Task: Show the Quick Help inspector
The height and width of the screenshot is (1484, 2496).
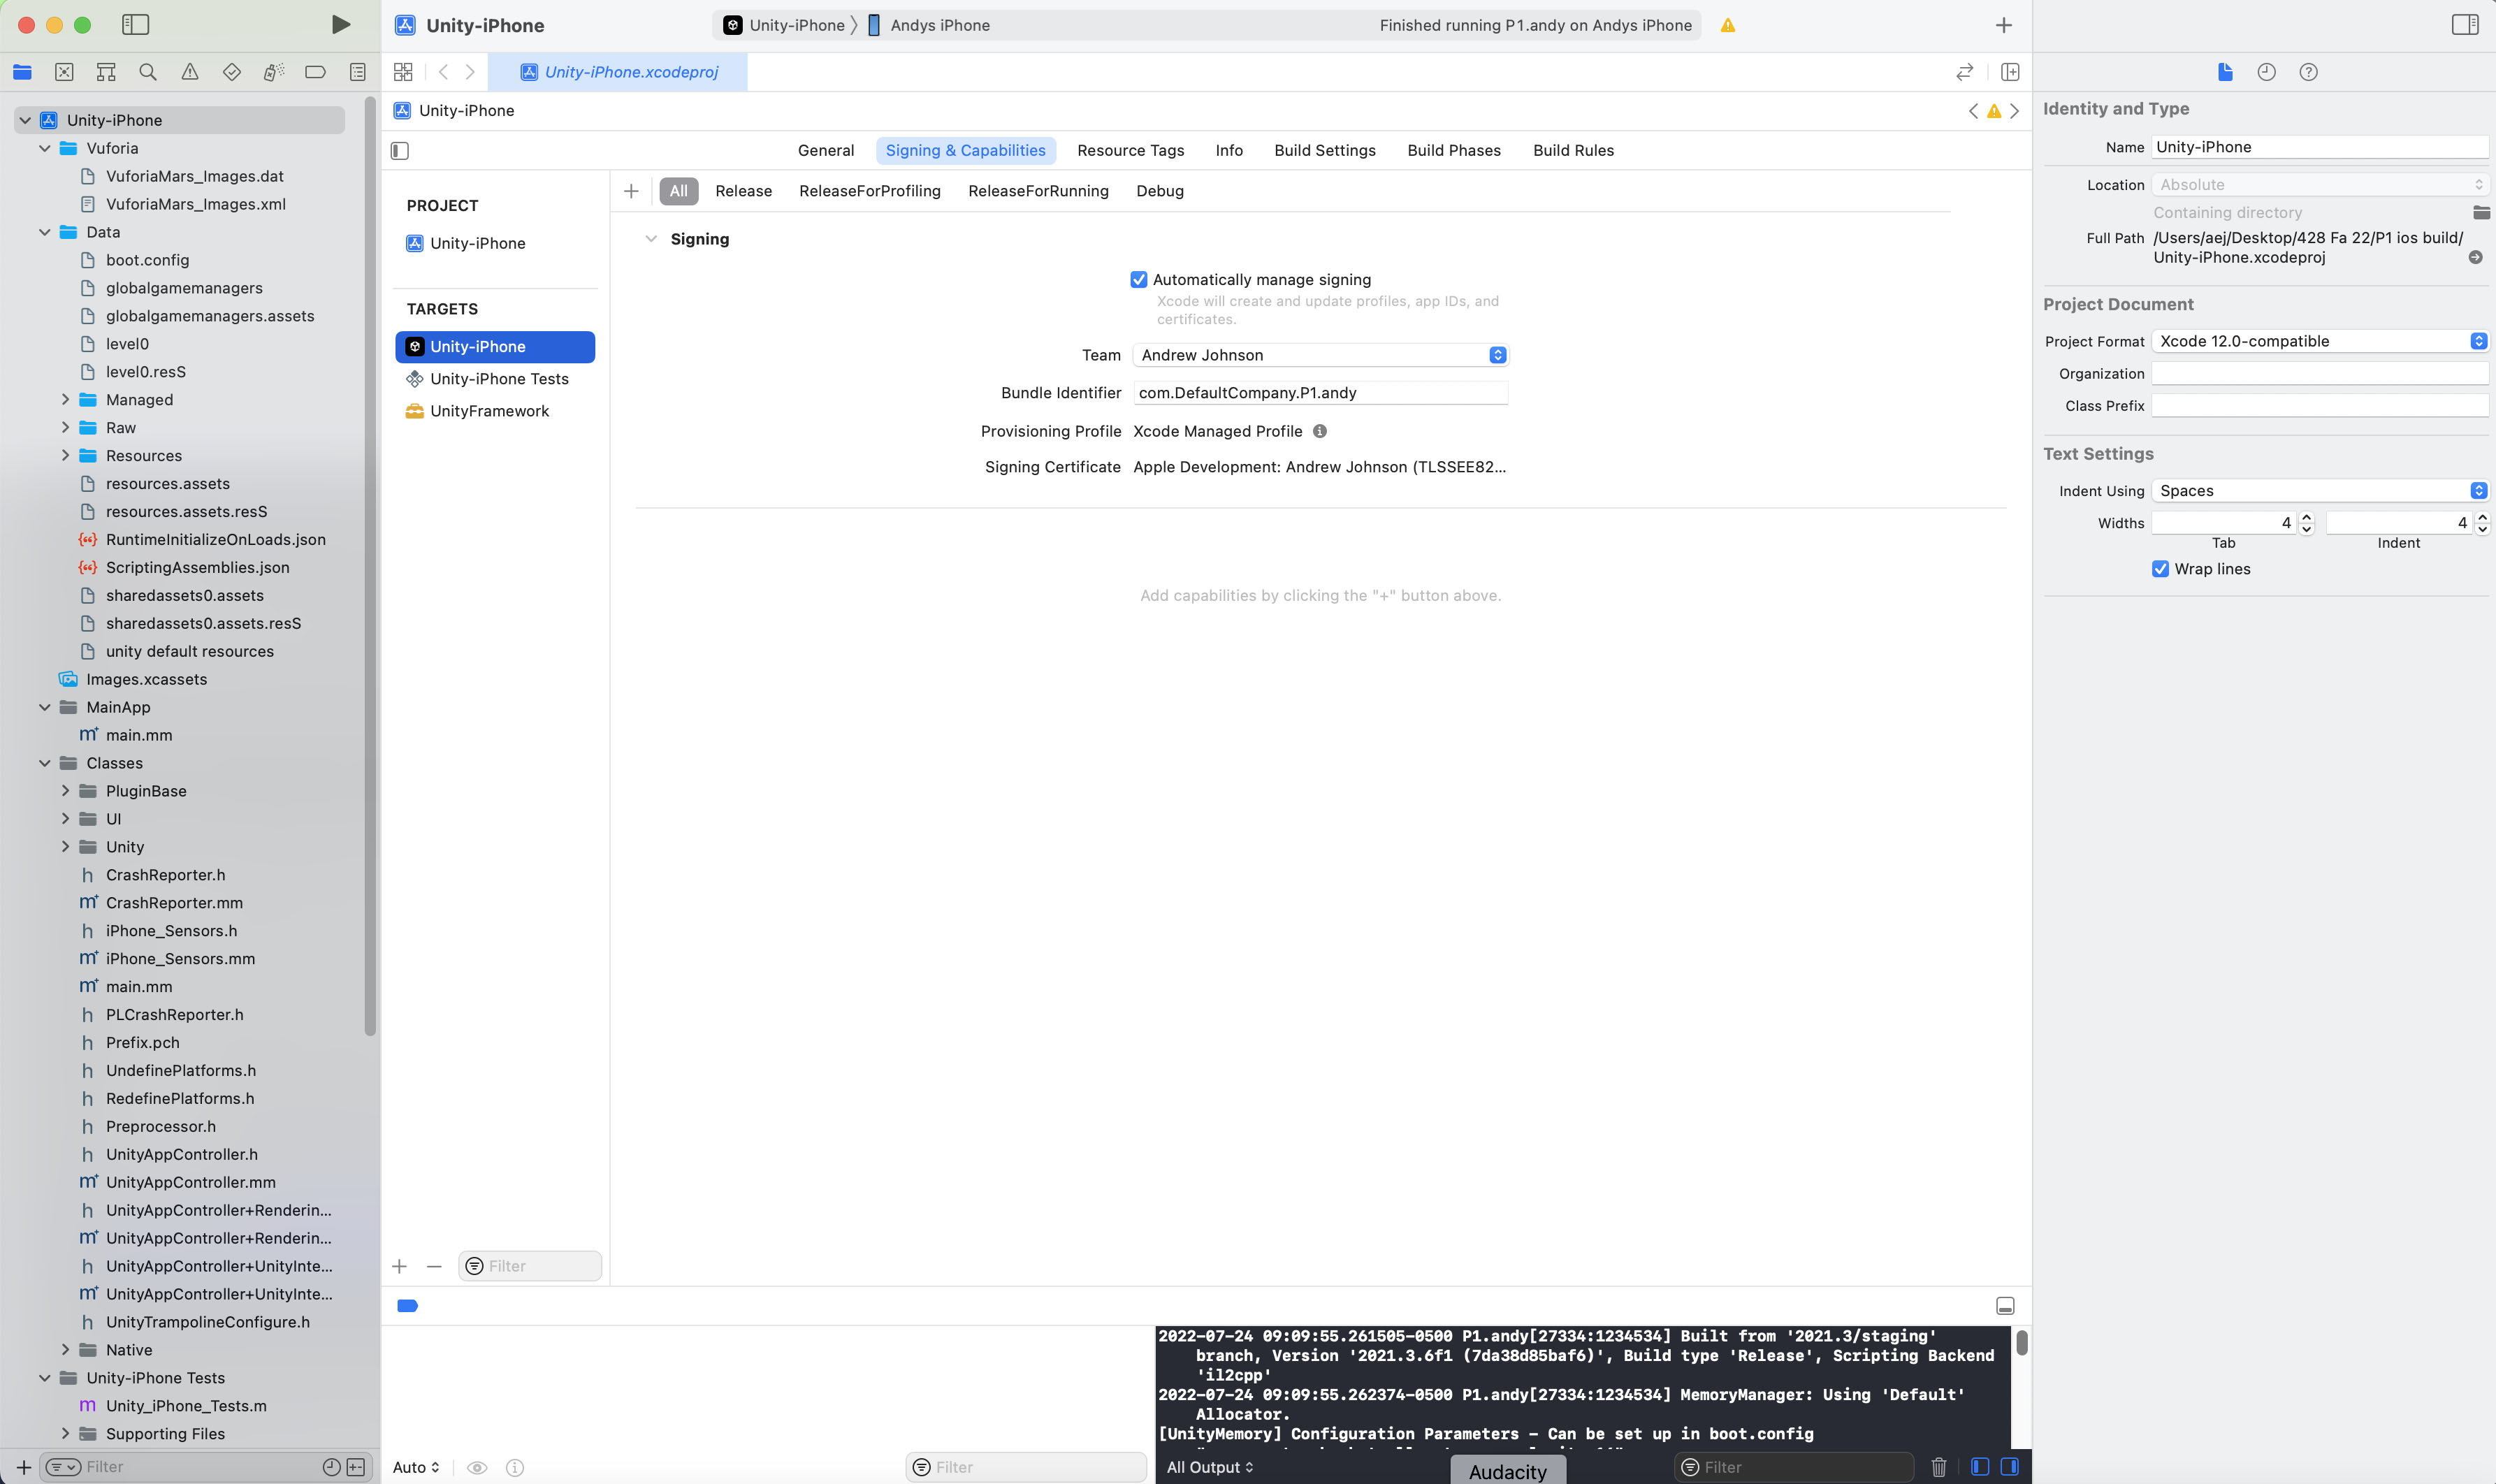Action: point(2309,72)
